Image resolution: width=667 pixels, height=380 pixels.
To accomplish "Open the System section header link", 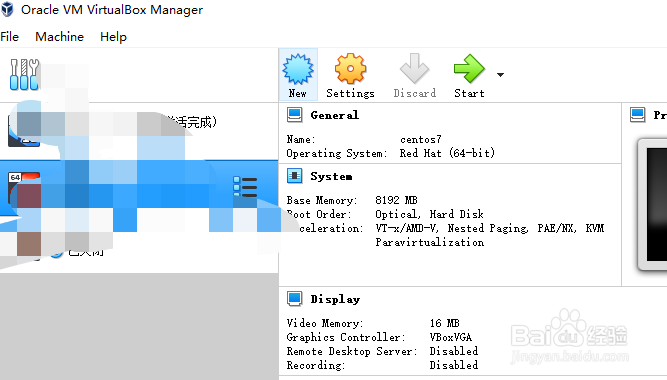I will pos(331,176).
